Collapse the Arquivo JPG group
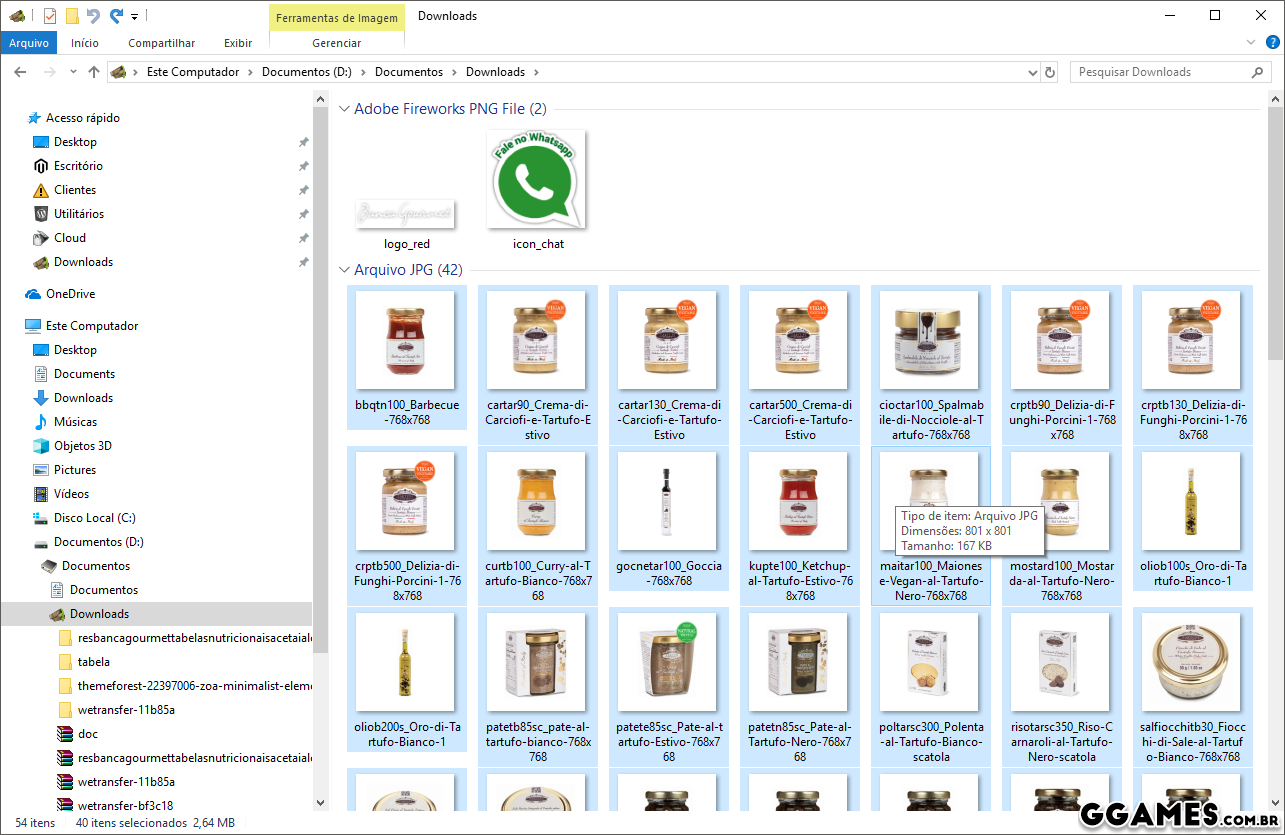 click(x=344, y=270)
